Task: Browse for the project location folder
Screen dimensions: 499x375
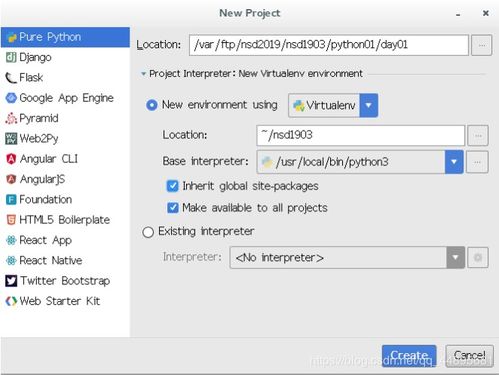Action: point(481,45)
